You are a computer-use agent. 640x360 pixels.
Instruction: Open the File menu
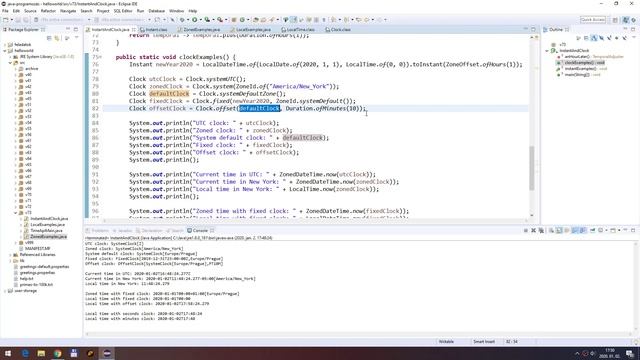(5, 11)
